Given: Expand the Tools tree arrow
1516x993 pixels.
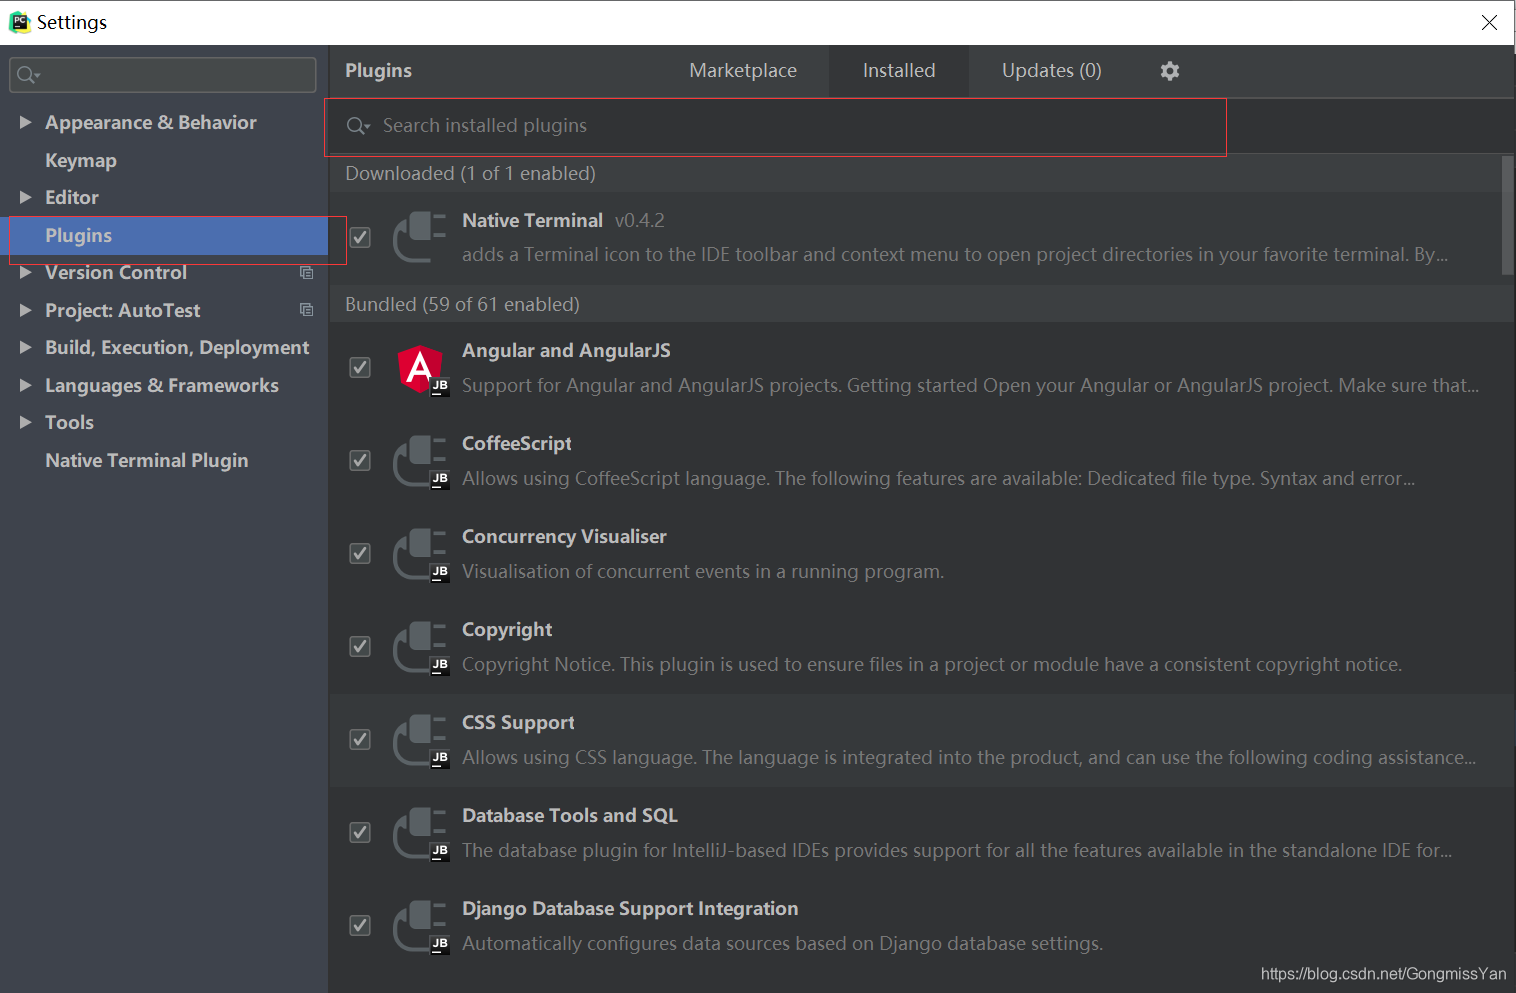Looking at the screenshot, I should (26, 422).
